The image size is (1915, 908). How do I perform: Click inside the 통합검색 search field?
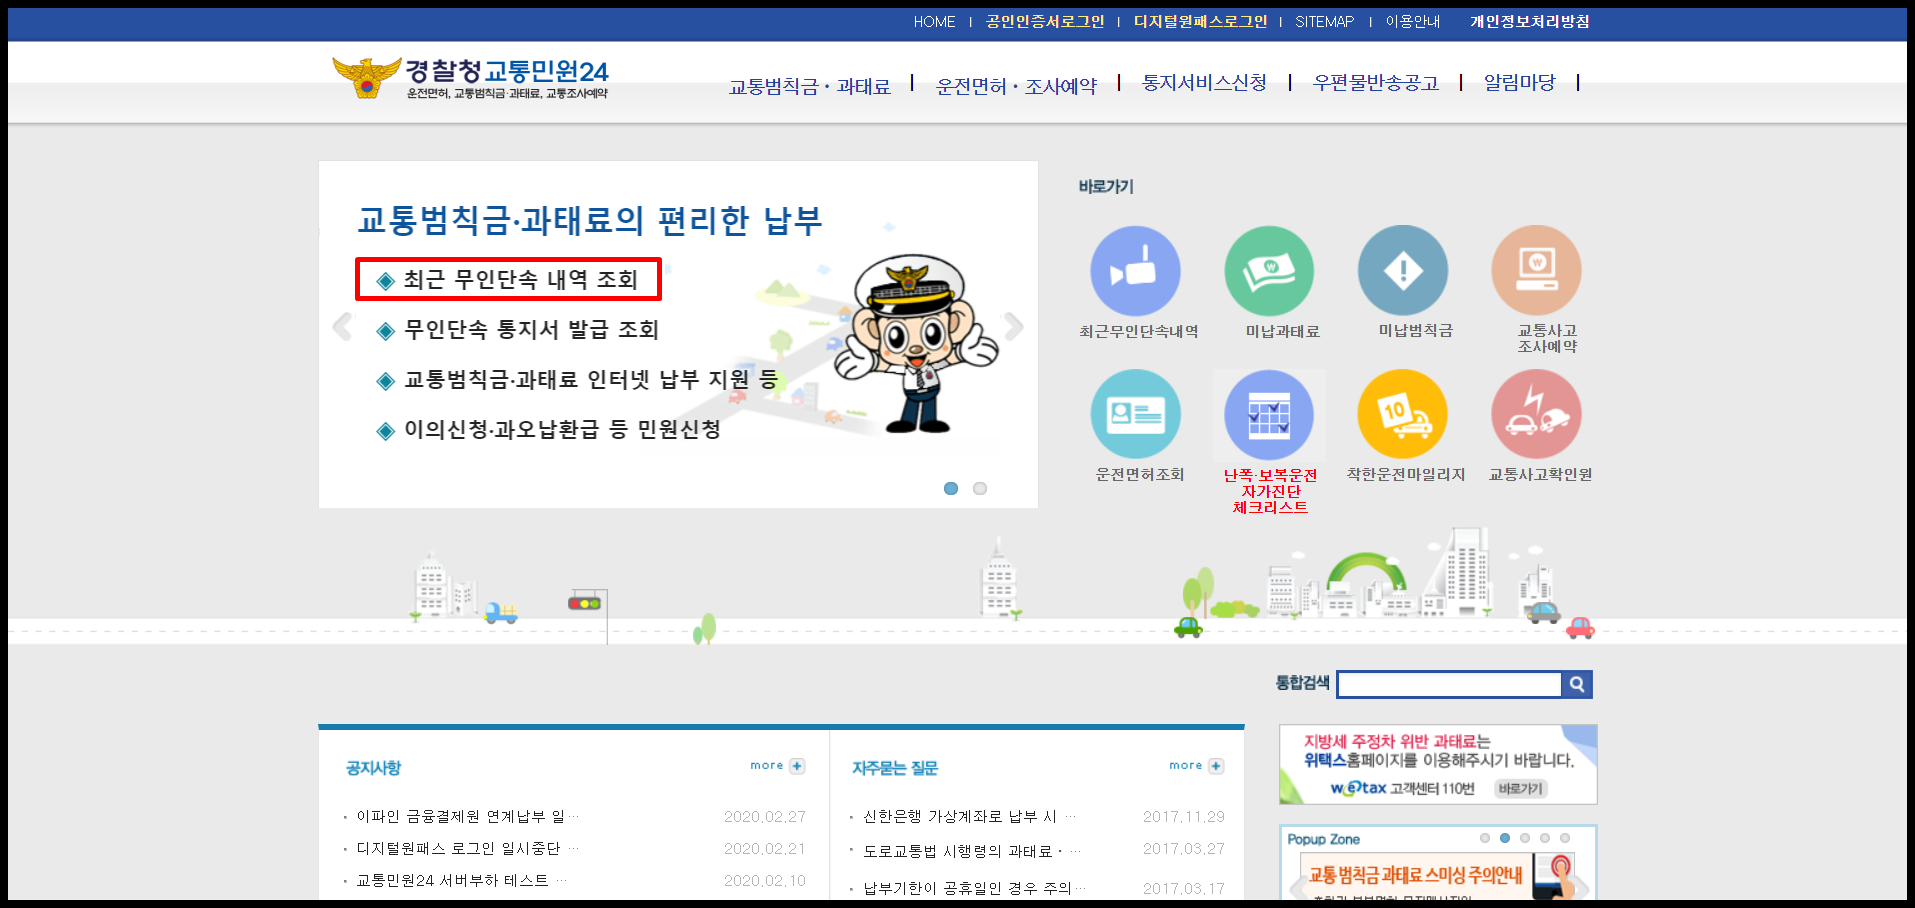1449,684
